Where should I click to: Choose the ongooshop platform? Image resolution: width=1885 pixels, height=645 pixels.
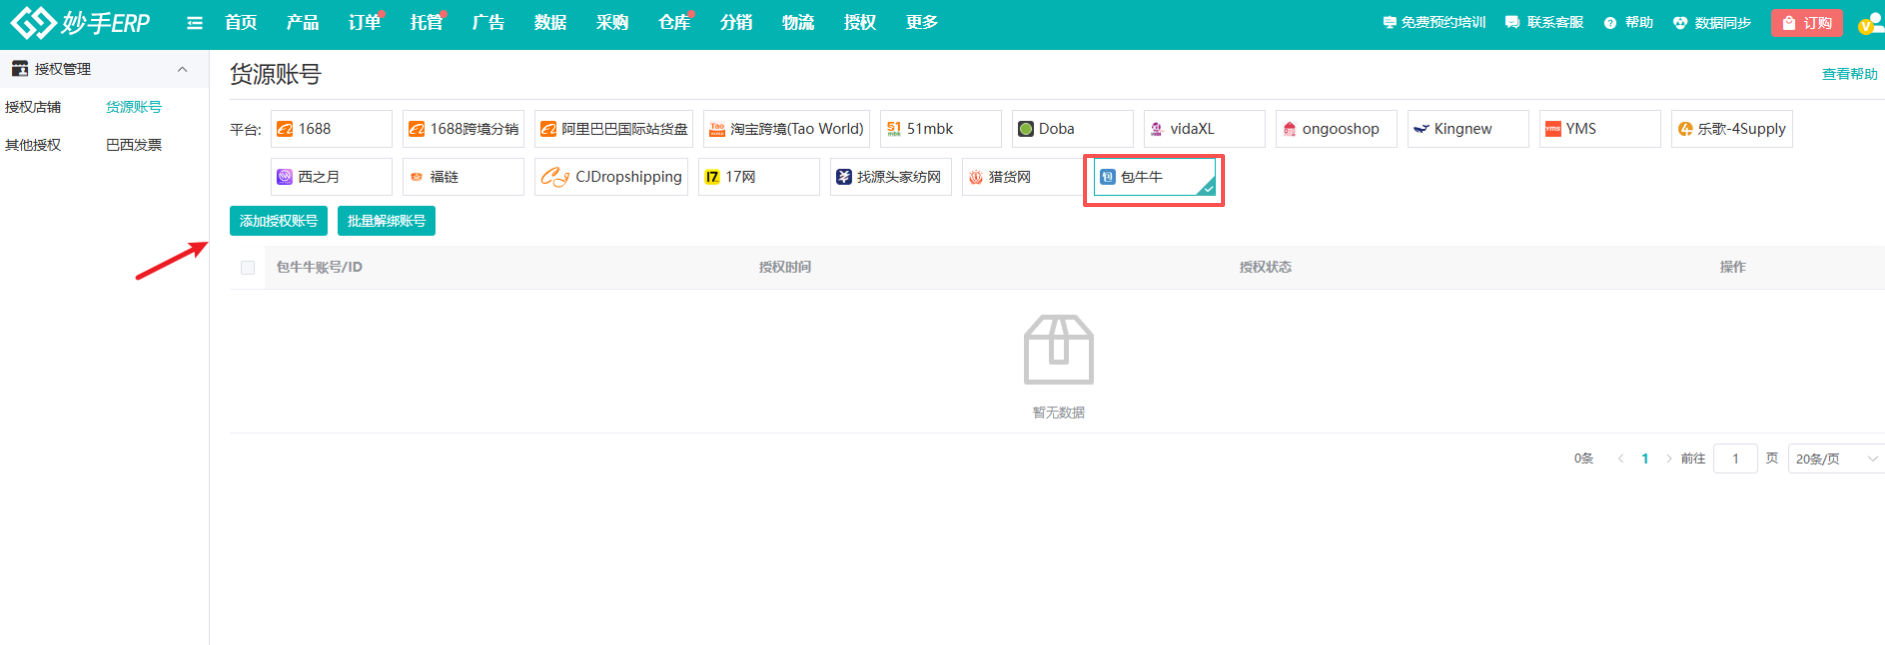pos(1336,129)
